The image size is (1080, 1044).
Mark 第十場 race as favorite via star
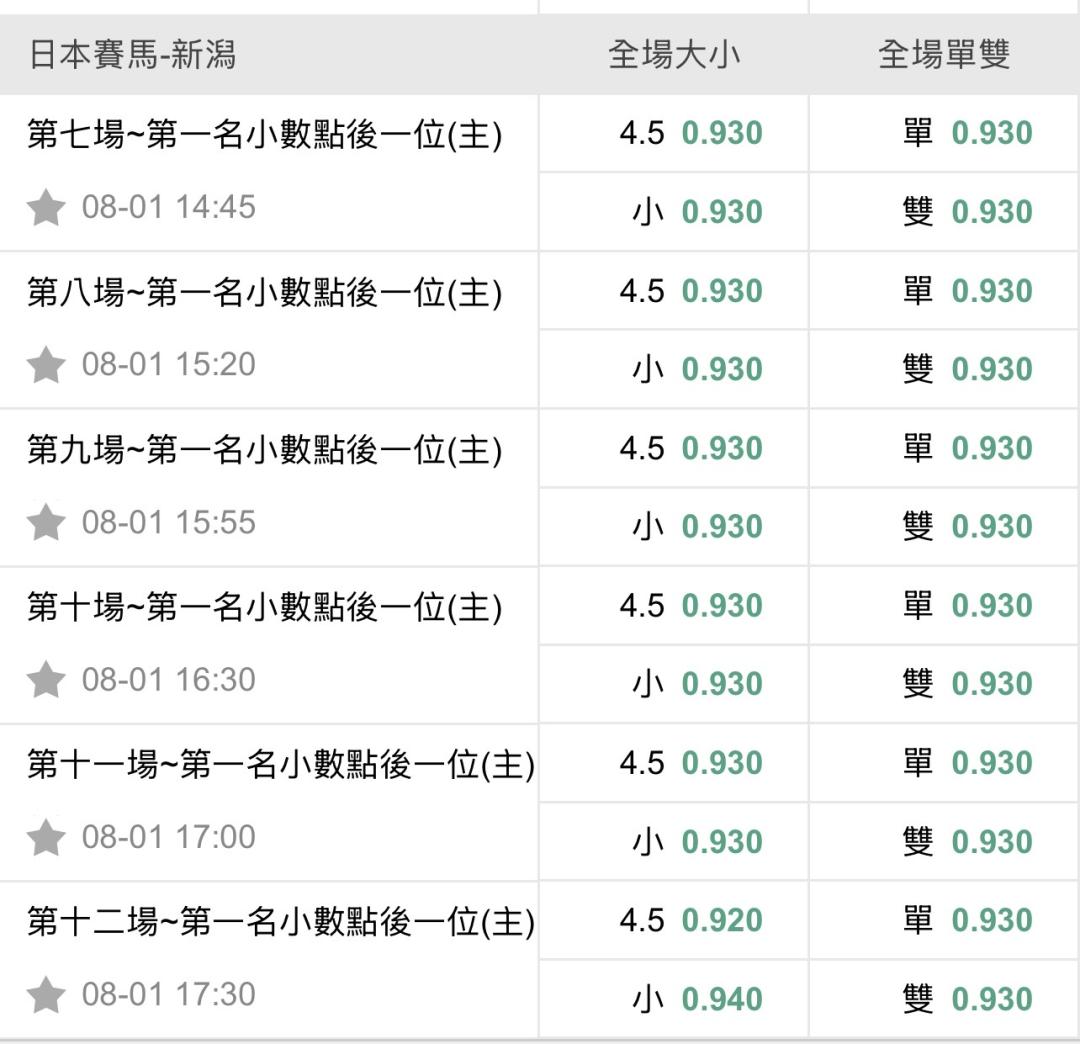point(46,680)
